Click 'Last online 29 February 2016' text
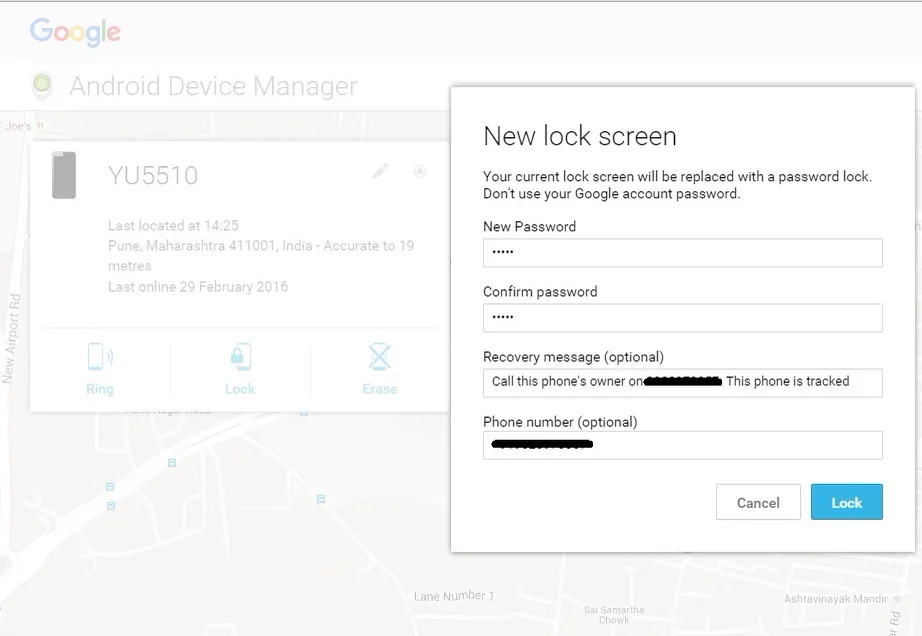Image resolution: width=922 pixels, height=636 pixels. [x=198, y=286]
